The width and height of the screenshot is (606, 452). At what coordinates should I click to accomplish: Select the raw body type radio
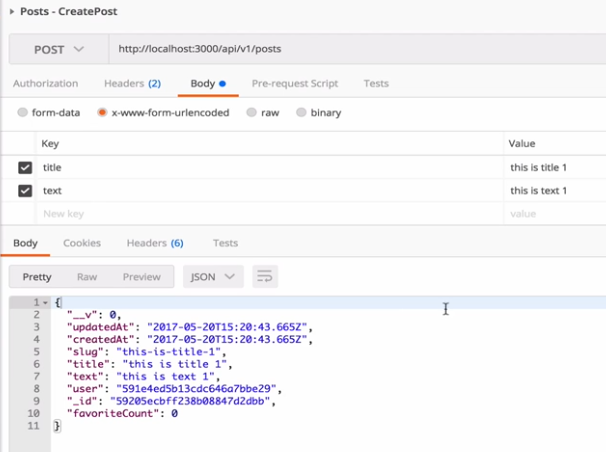point(251,113)
